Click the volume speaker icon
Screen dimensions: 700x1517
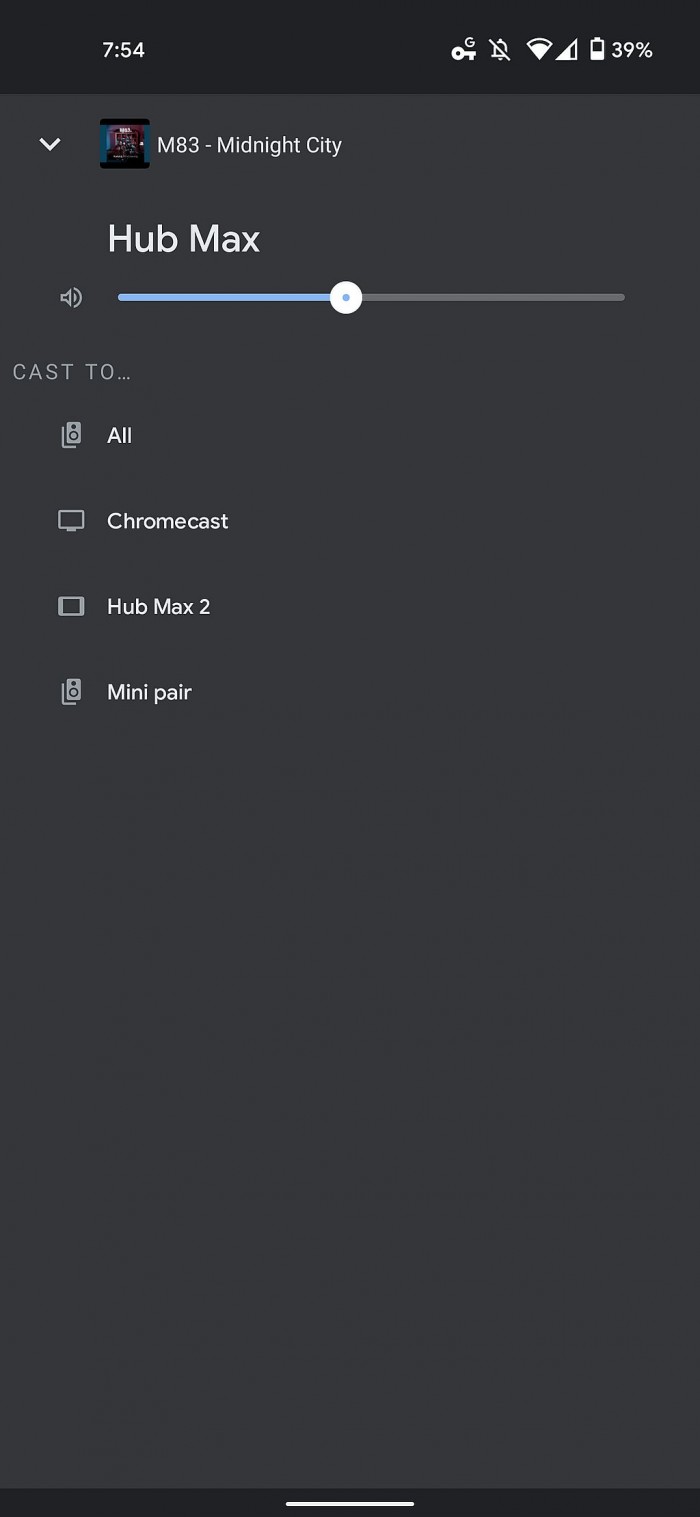(71, 298)
